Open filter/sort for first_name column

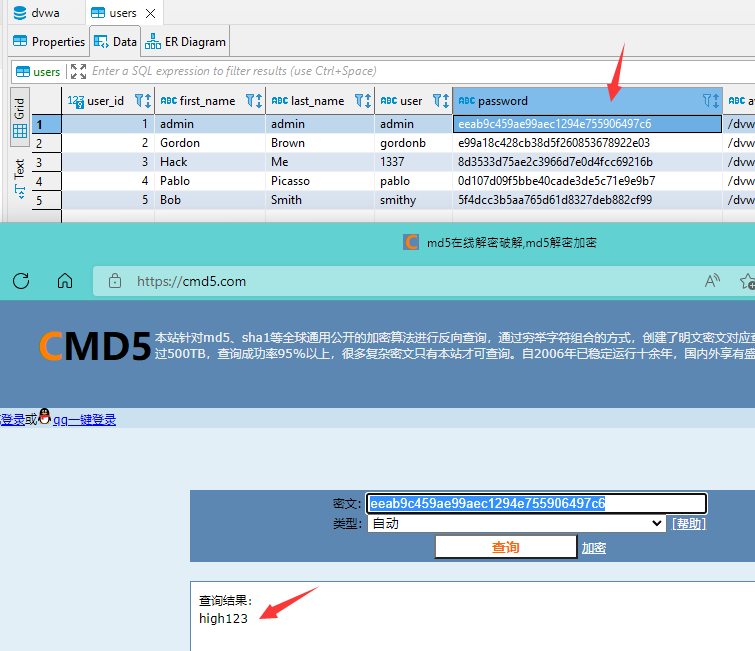(x=254, y=101)
